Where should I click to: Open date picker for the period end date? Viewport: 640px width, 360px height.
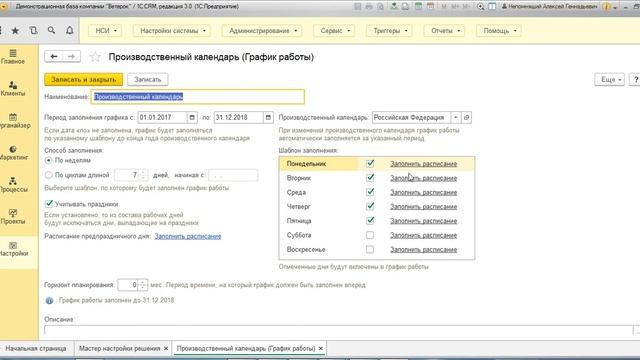coord(268,118)
